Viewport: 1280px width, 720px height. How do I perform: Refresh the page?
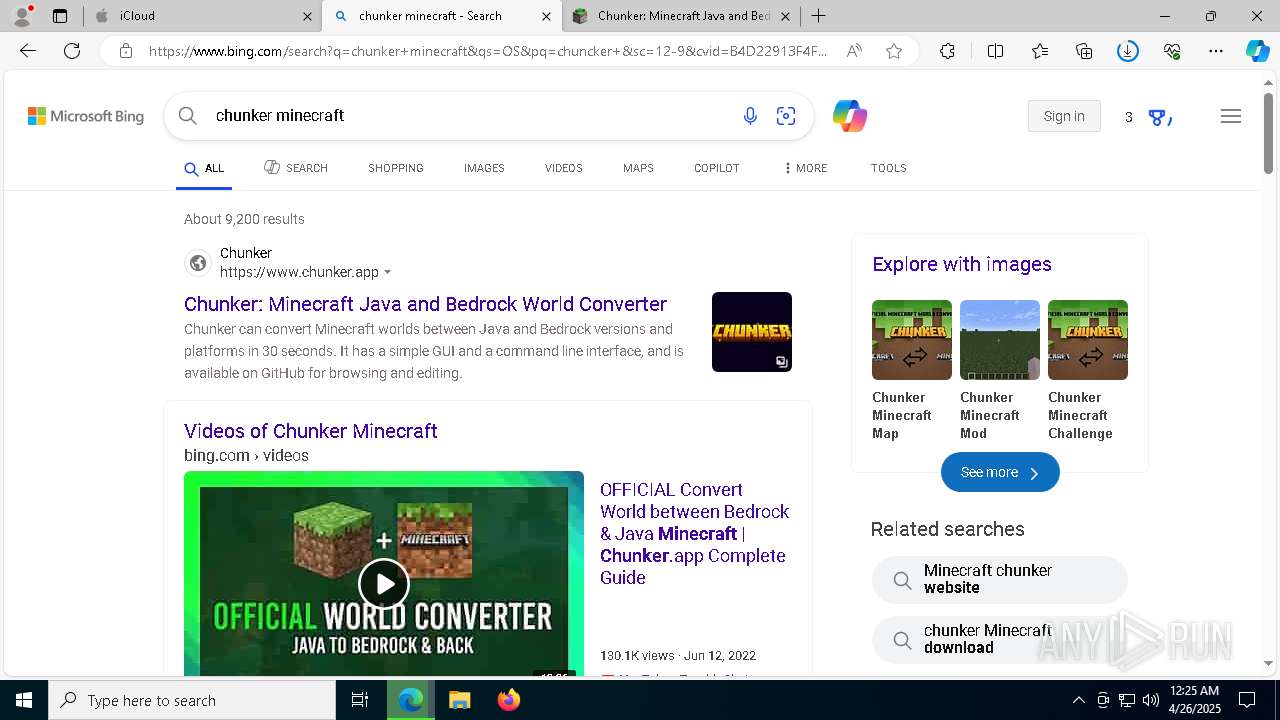[x=72, y=51]
